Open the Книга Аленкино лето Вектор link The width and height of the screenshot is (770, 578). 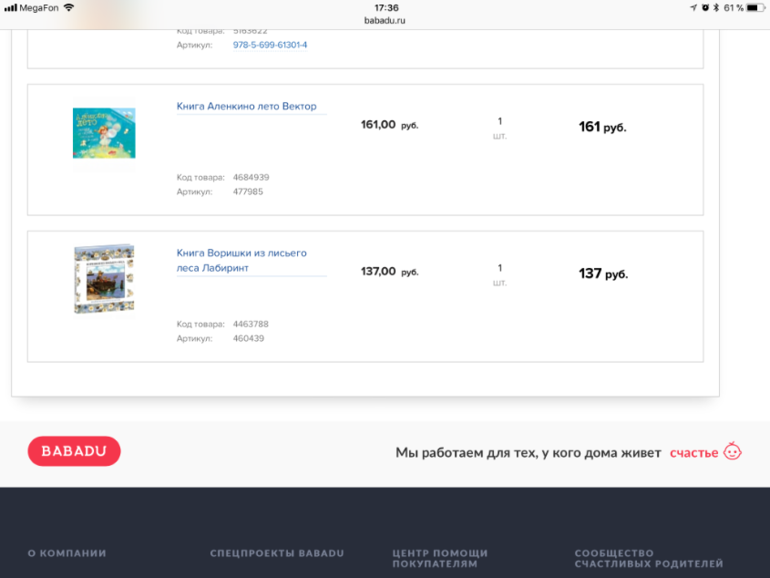pos(246,106)
